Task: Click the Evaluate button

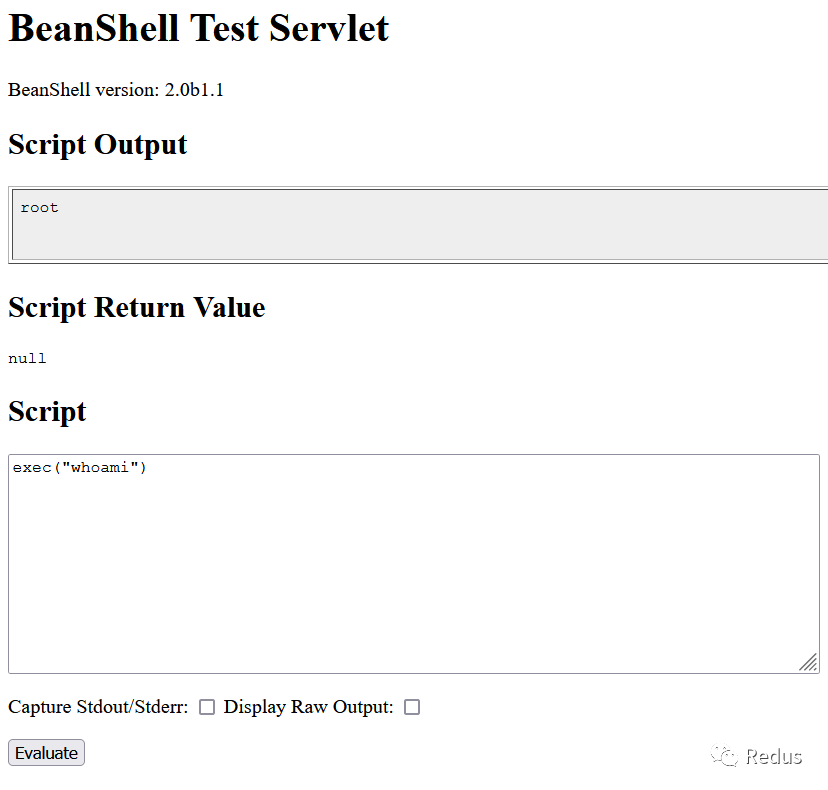Action: pyautogui.click(x=46, y=753)
